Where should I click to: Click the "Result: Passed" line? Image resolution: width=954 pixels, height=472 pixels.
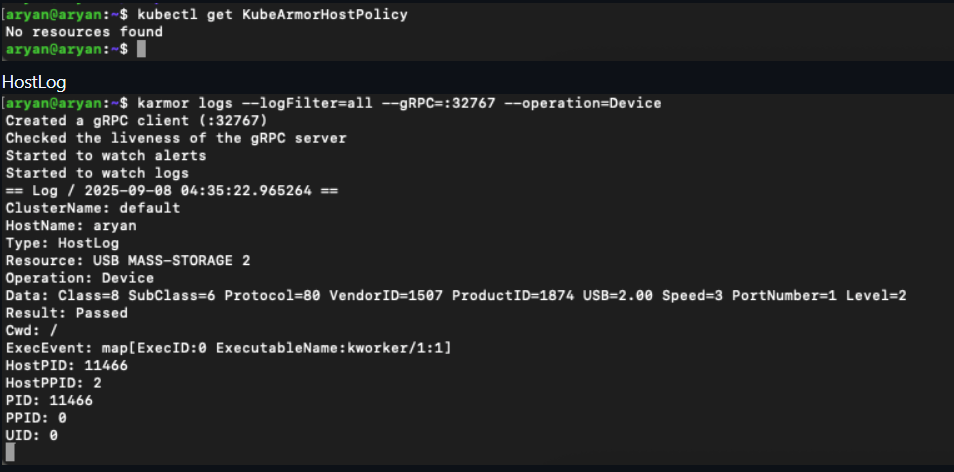pyautogui.click(x=67, y=313)
